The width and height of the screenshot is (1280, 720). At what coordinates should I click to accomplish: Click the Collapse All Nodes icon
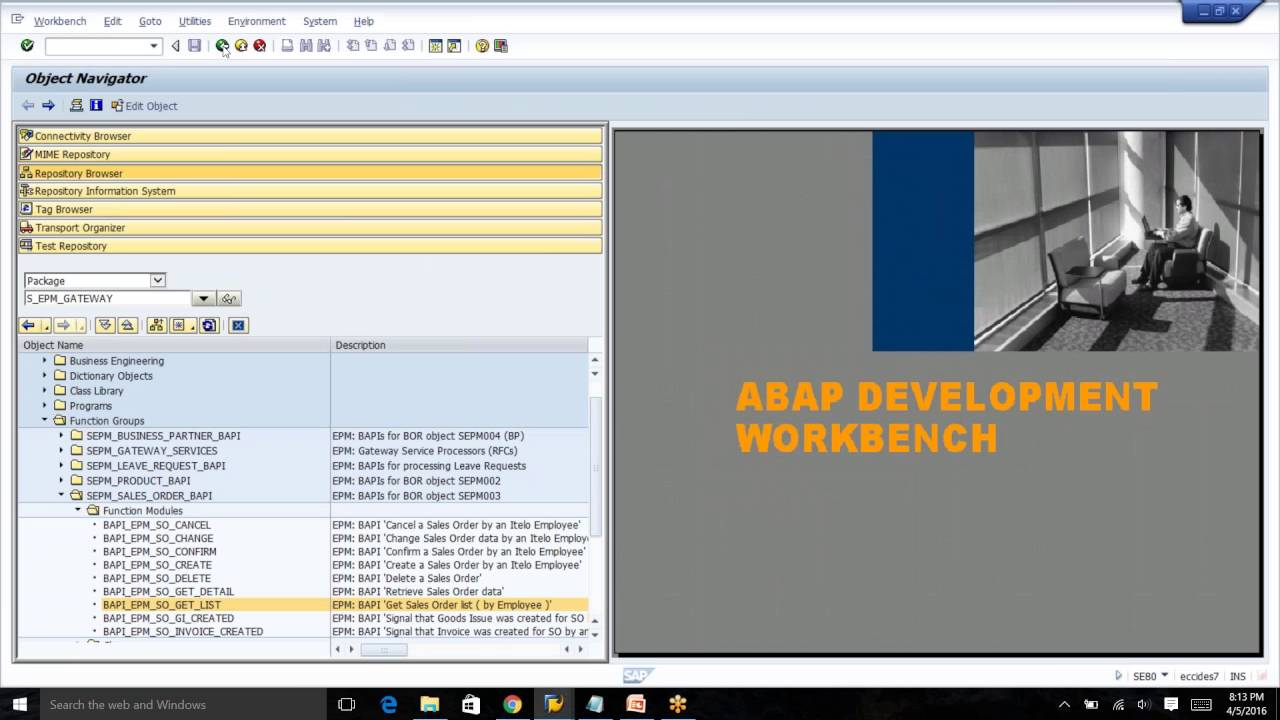[127, 325]
